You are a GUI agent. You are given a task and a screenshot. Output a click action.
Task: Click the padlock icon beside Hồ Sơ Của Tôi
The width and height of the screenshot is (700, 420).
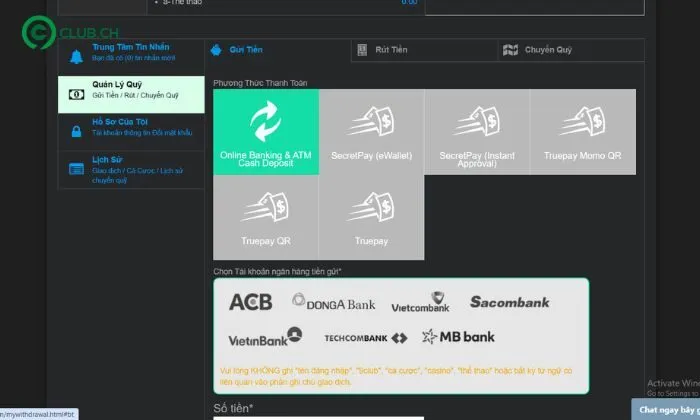coord(76,132)
